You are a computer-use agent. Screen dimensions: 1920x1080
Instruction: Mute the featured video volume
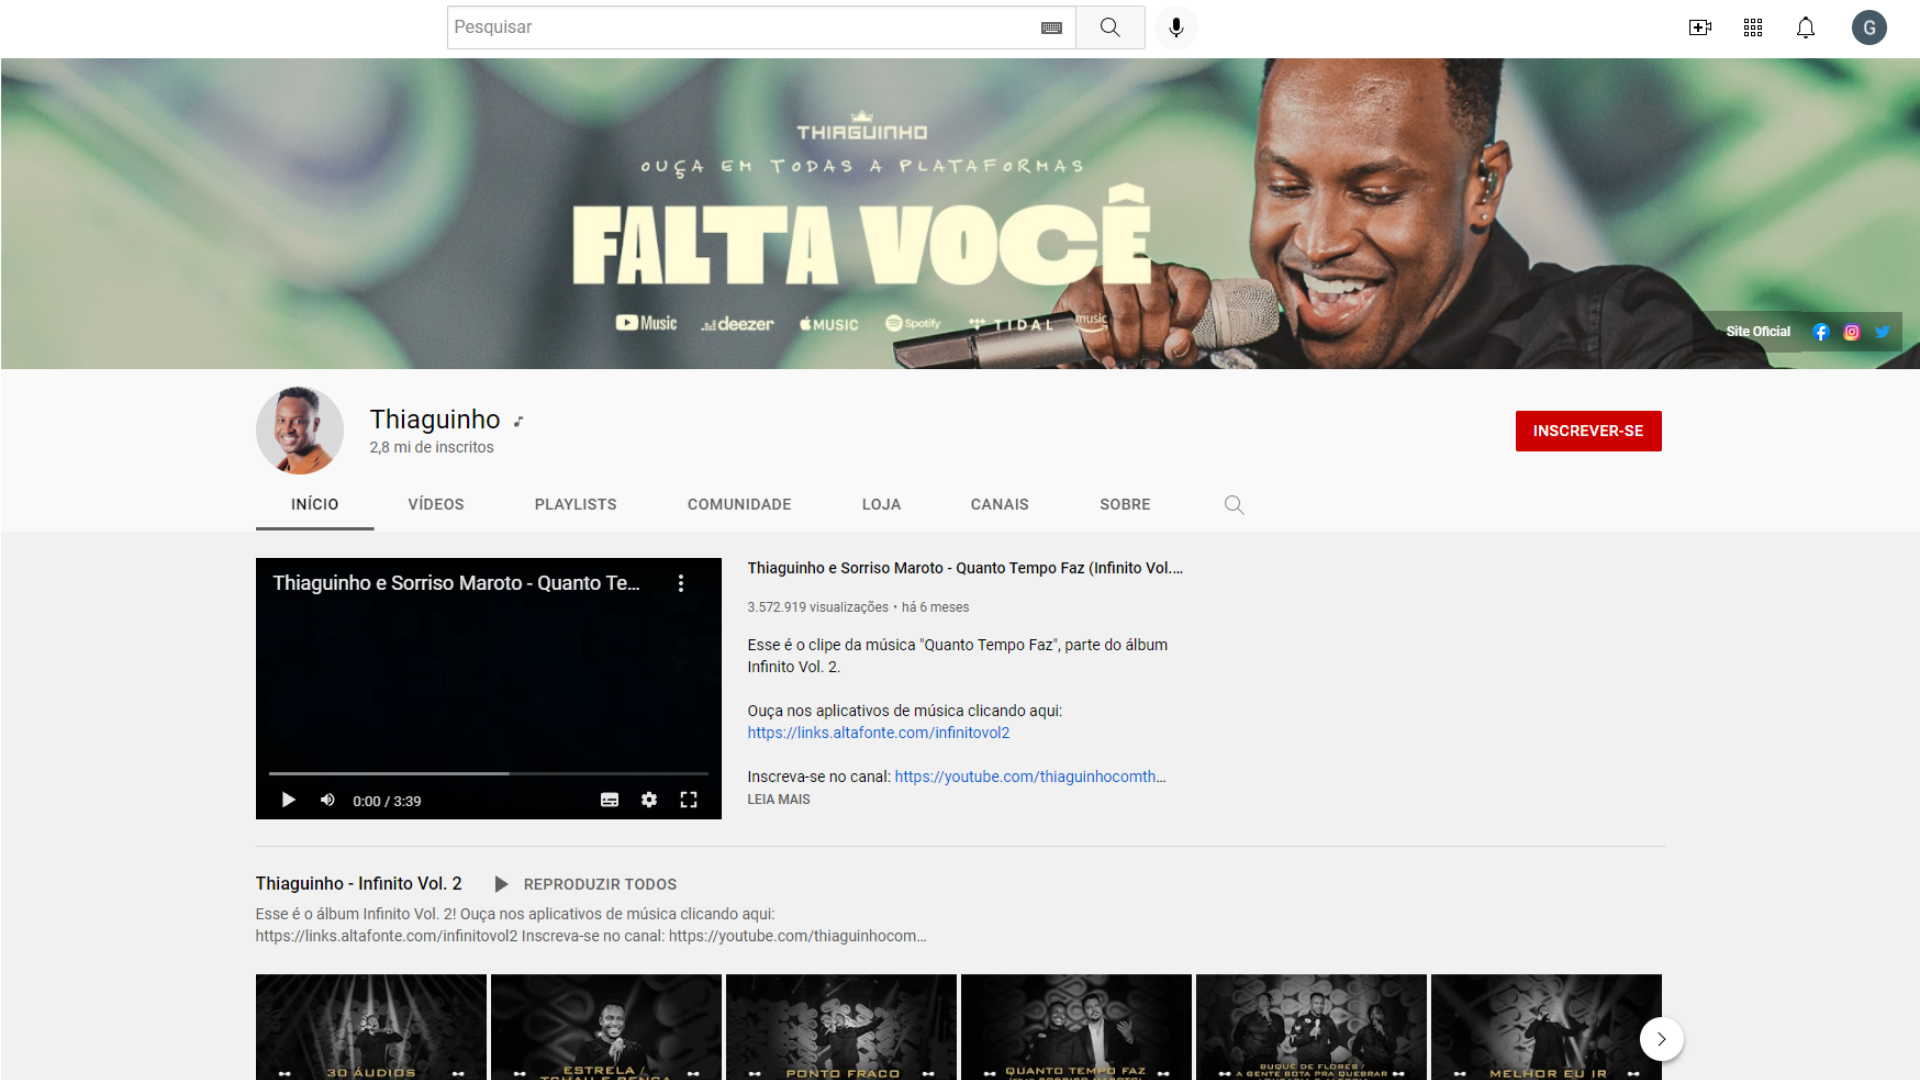[327, 800]
